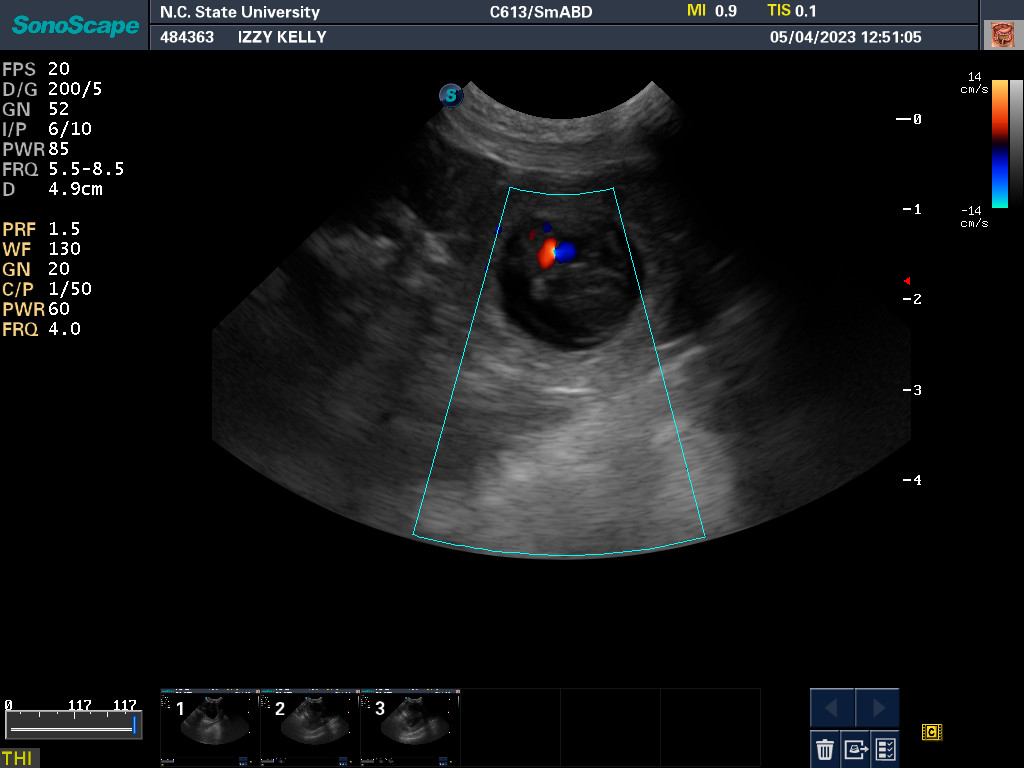1024x768 pixels.
Task: Click the yellow cine clip icon
Action: 931,733
